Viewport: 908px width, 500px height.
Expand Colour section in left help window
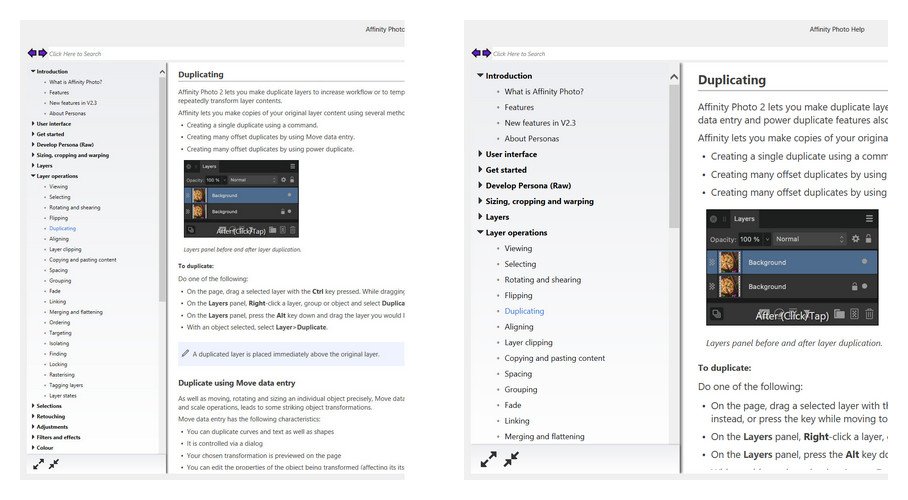pyautogui.click(x=33, y=447)
